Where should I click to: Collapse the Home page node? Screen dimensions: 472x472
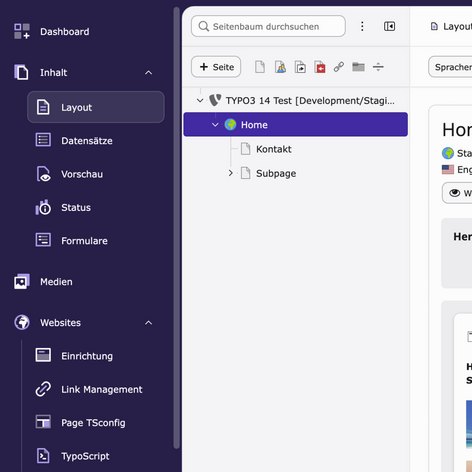coord(215,125)
